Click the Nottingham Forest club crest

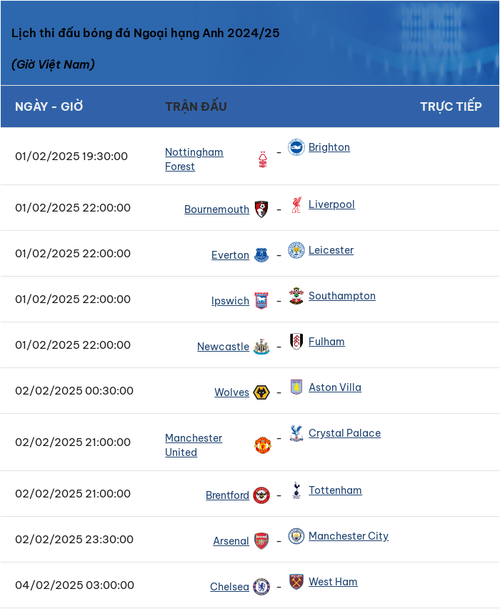(x=263, y=159)
